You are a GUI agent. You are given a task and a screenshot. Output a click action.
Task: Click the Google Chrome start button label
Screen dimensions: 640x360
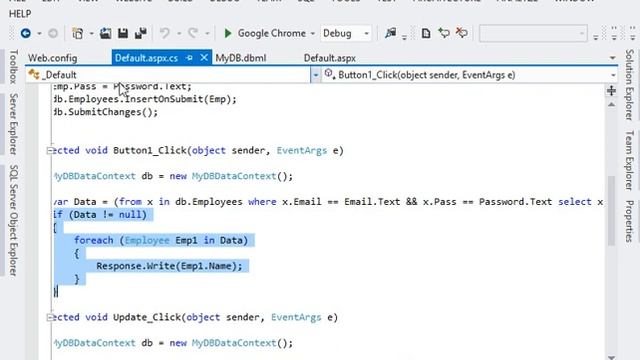pos(271,33)
